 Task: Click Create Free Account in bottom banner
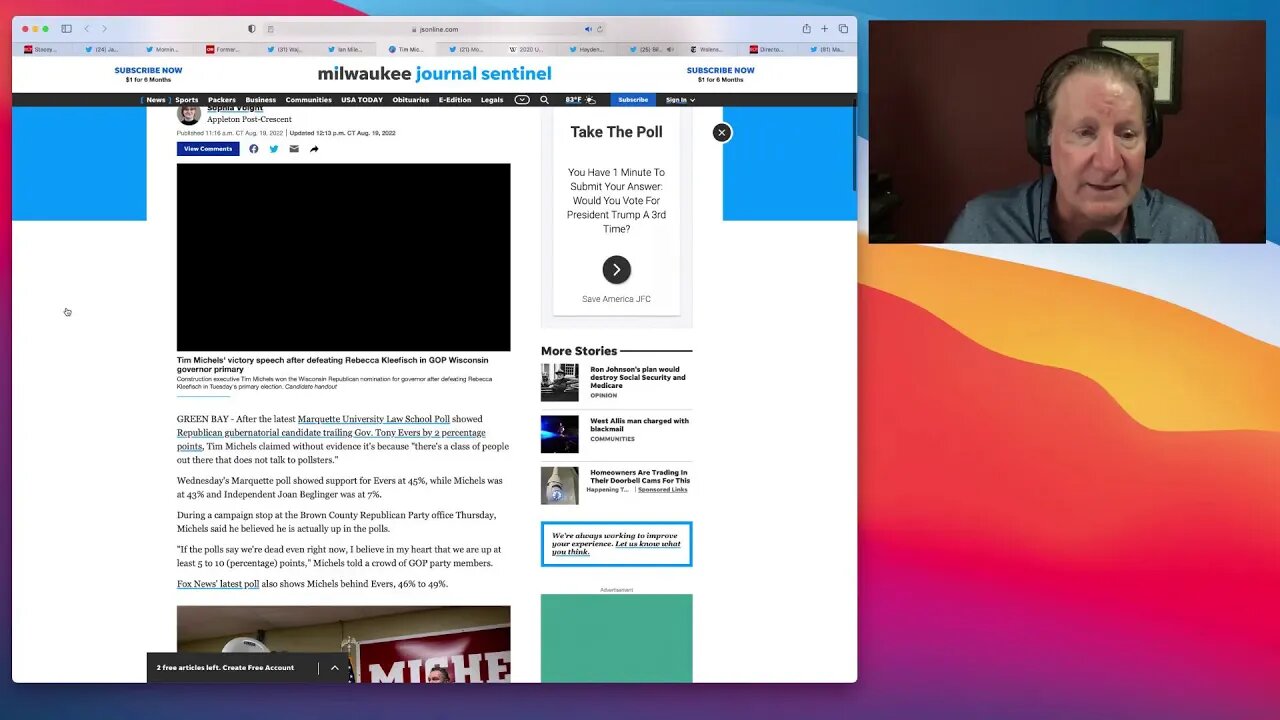(x=259, y=667)
